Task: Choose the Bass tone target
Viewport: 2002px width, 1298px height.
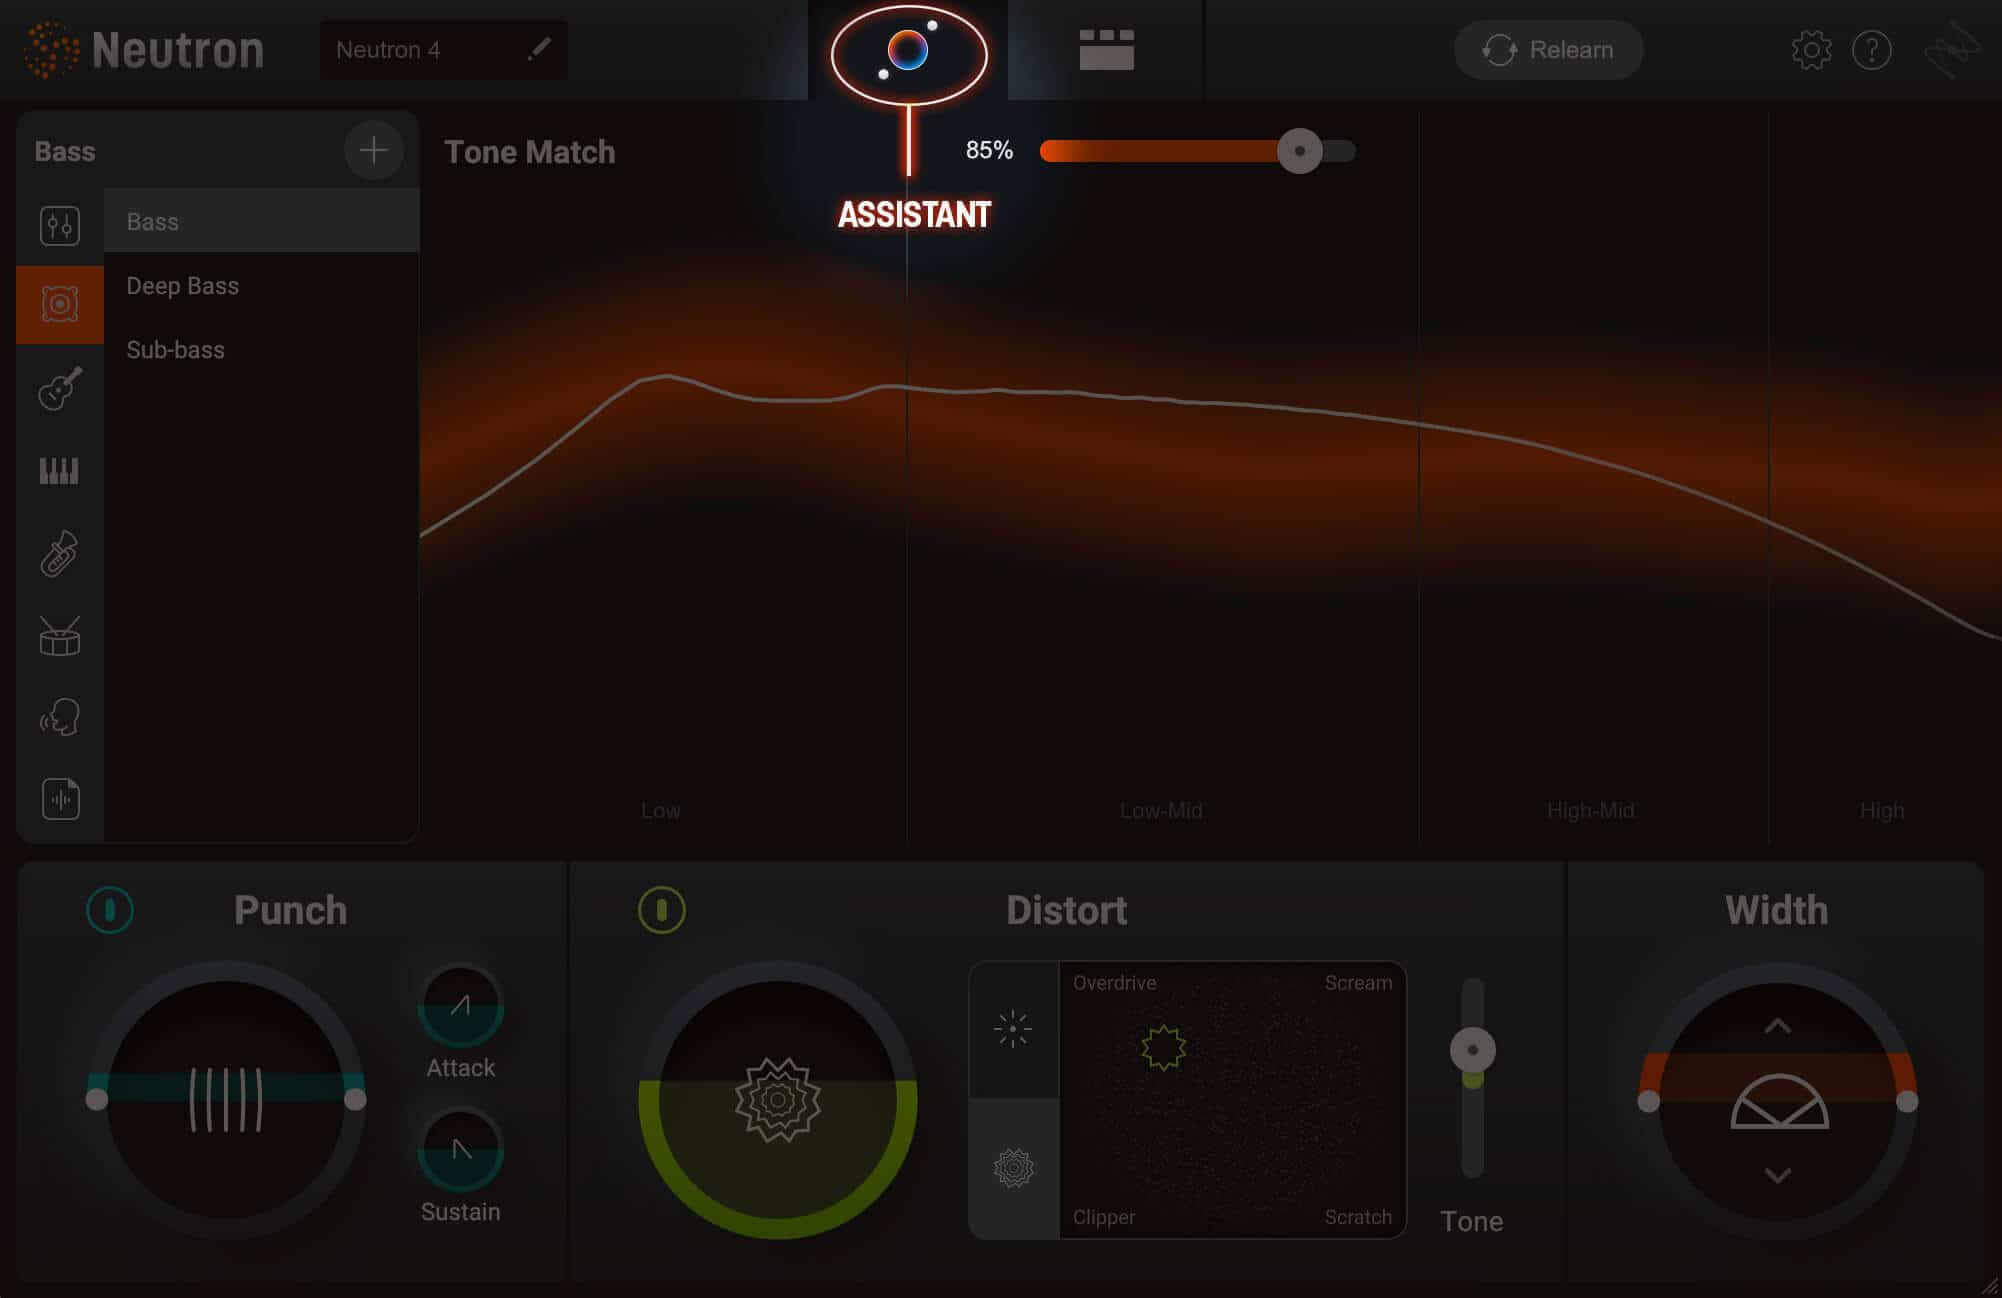Action: 262,221
